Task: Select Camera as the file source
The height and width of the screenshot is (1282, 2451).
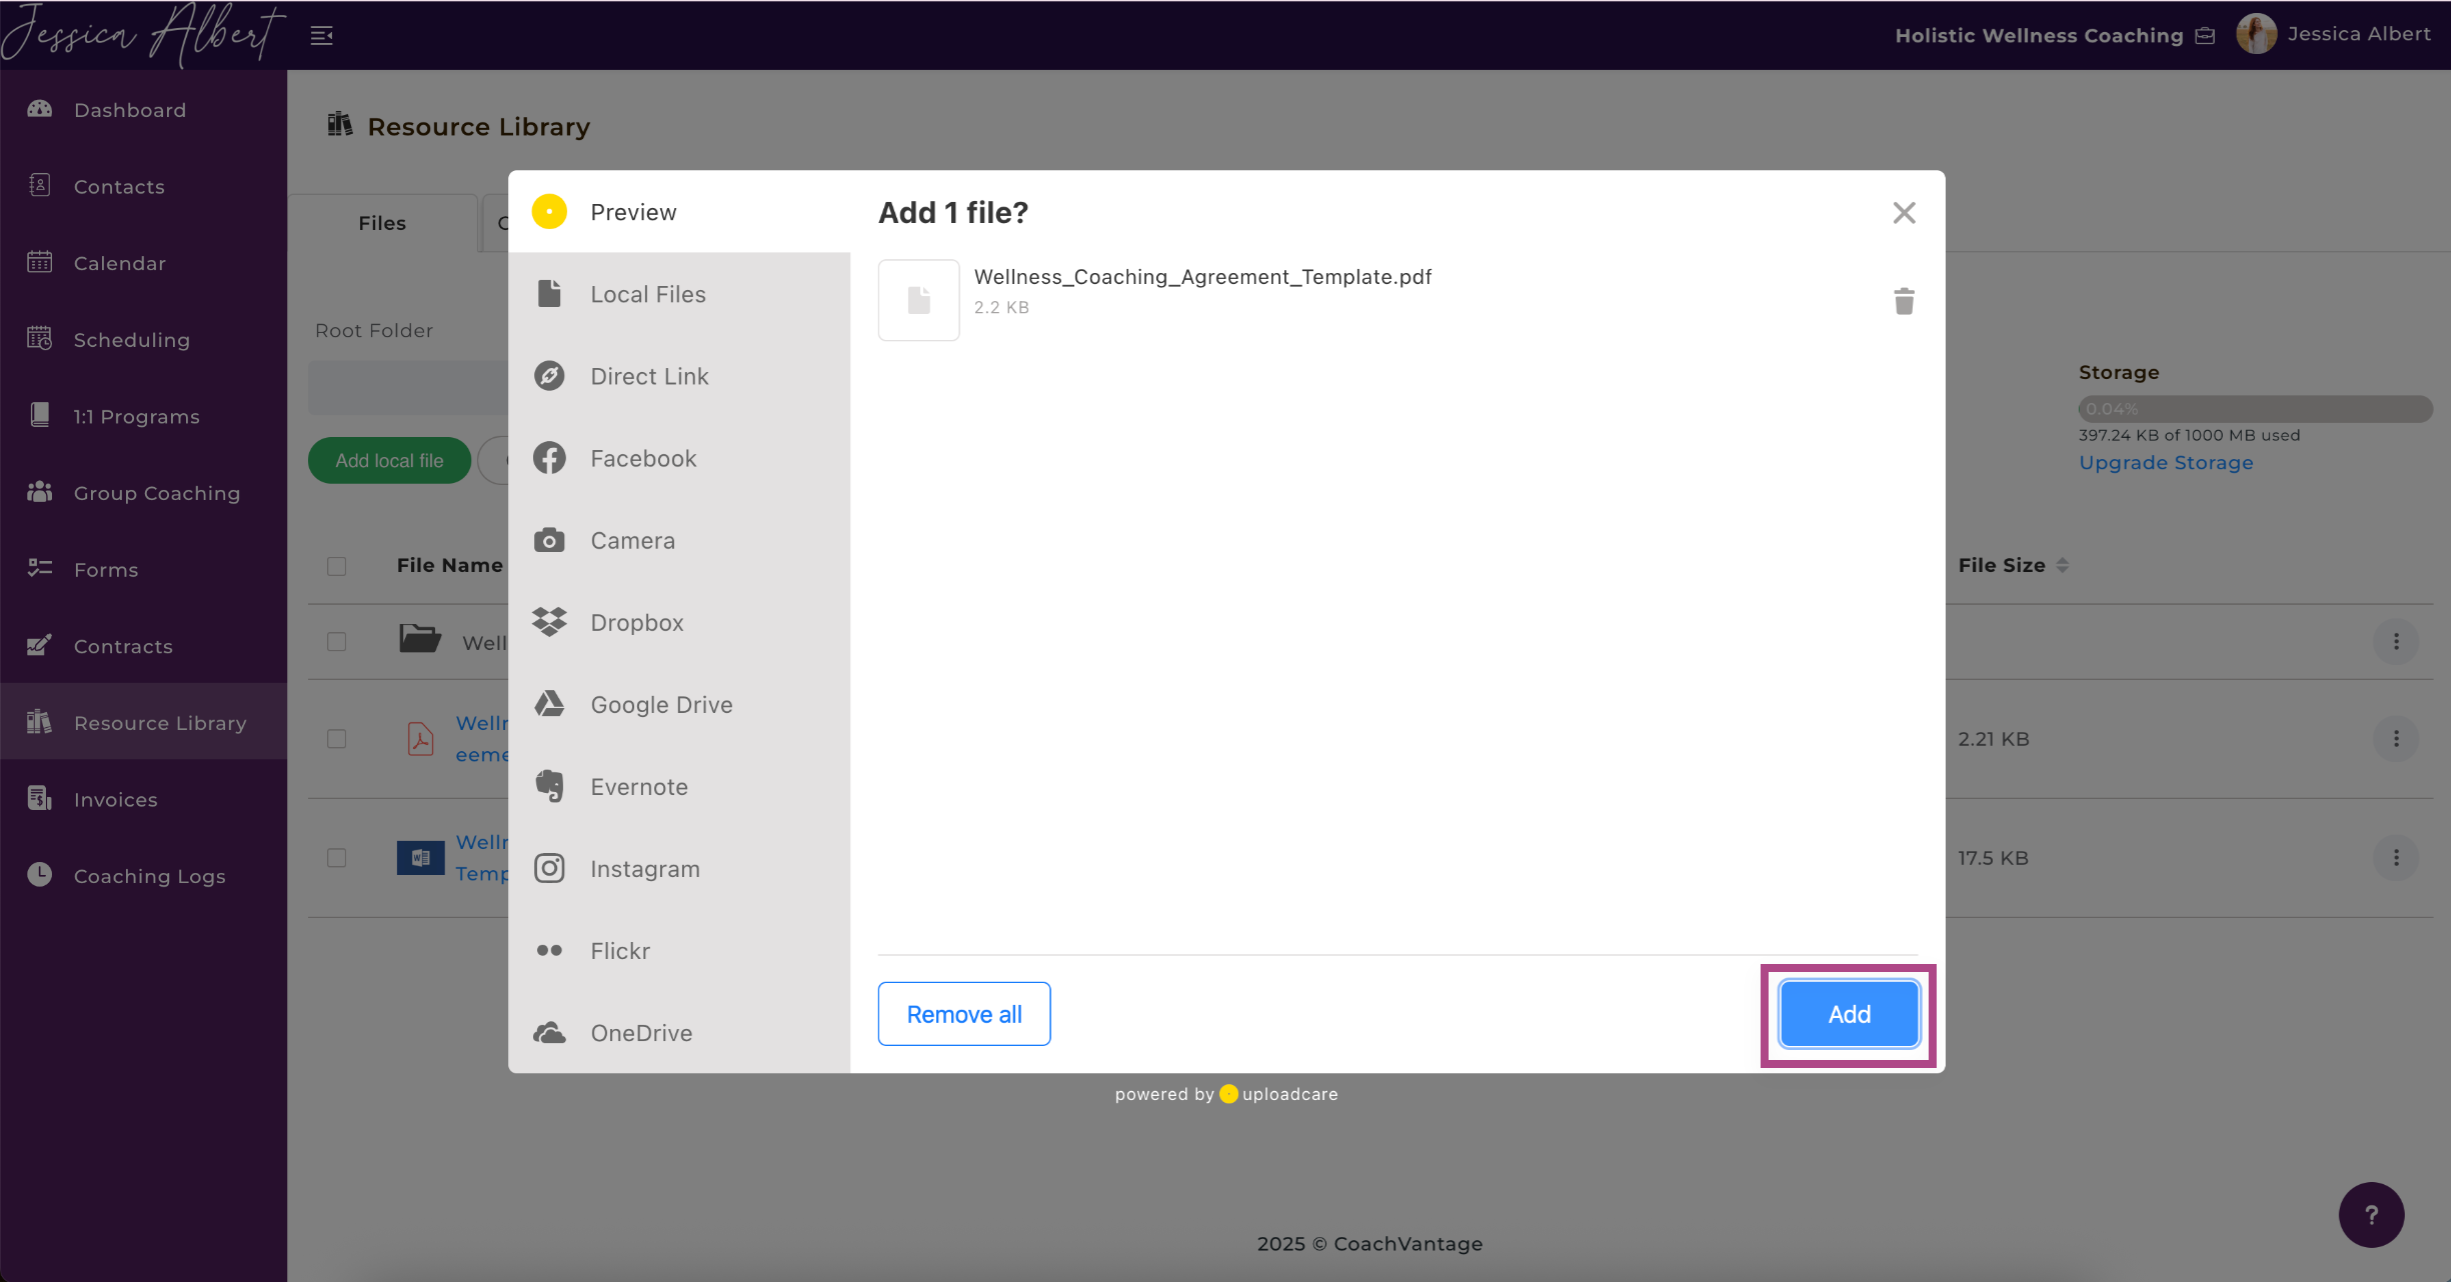Action: [632, 540]
